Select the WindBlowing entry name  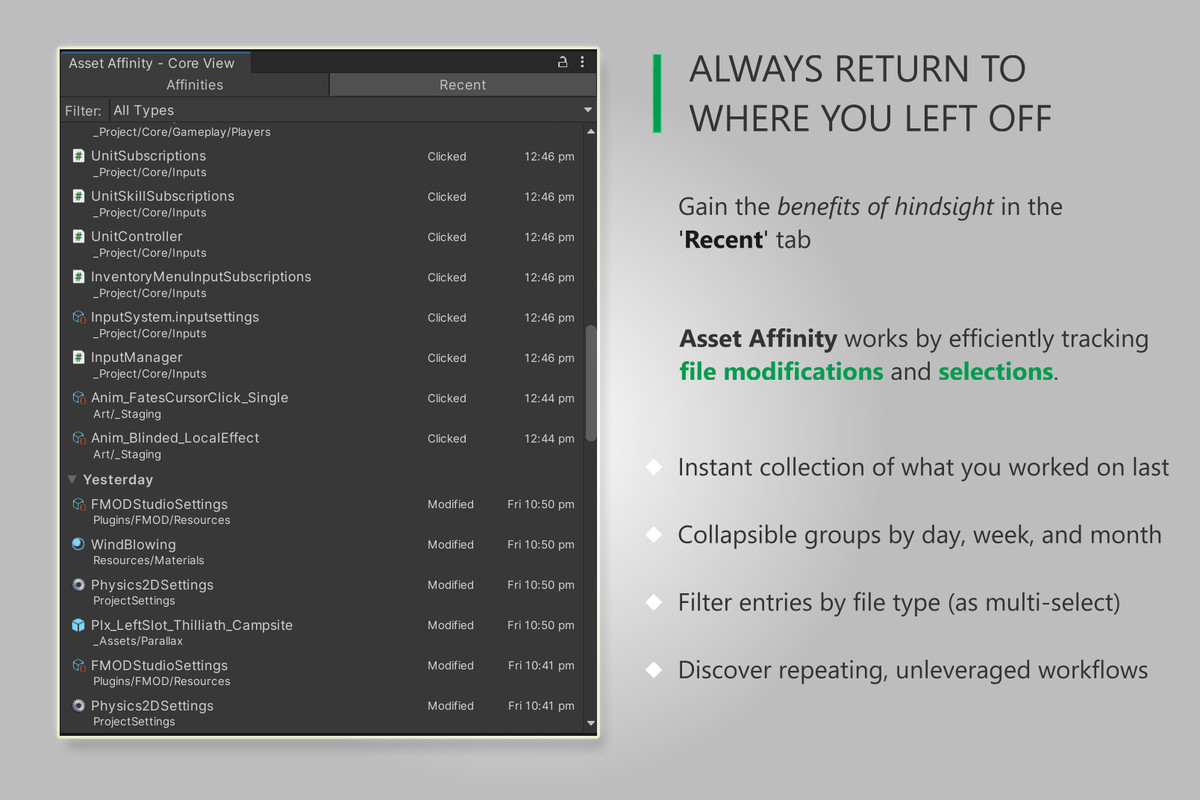tap(133, 544)
